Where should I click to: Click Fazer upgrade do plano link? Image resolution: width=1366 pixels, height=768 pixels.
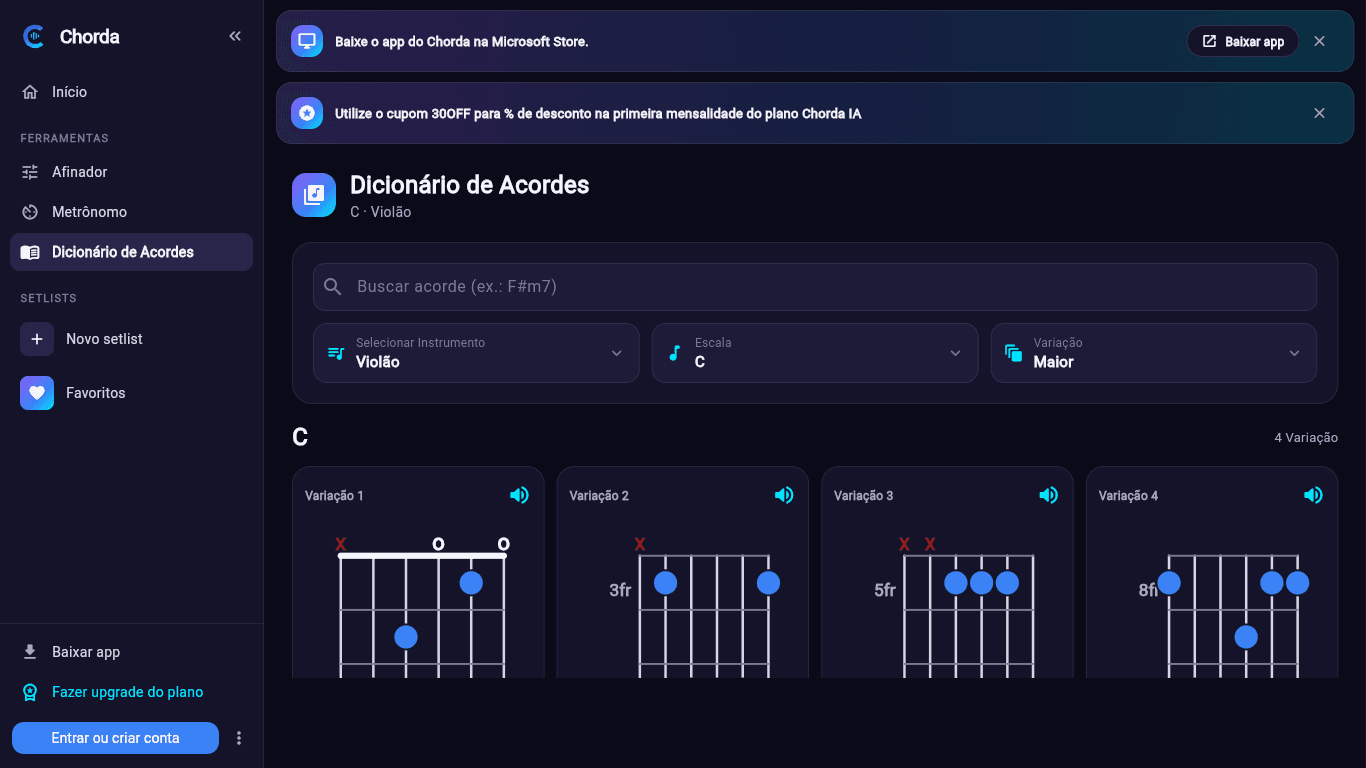pyautogui.click(x=127, y=692)
